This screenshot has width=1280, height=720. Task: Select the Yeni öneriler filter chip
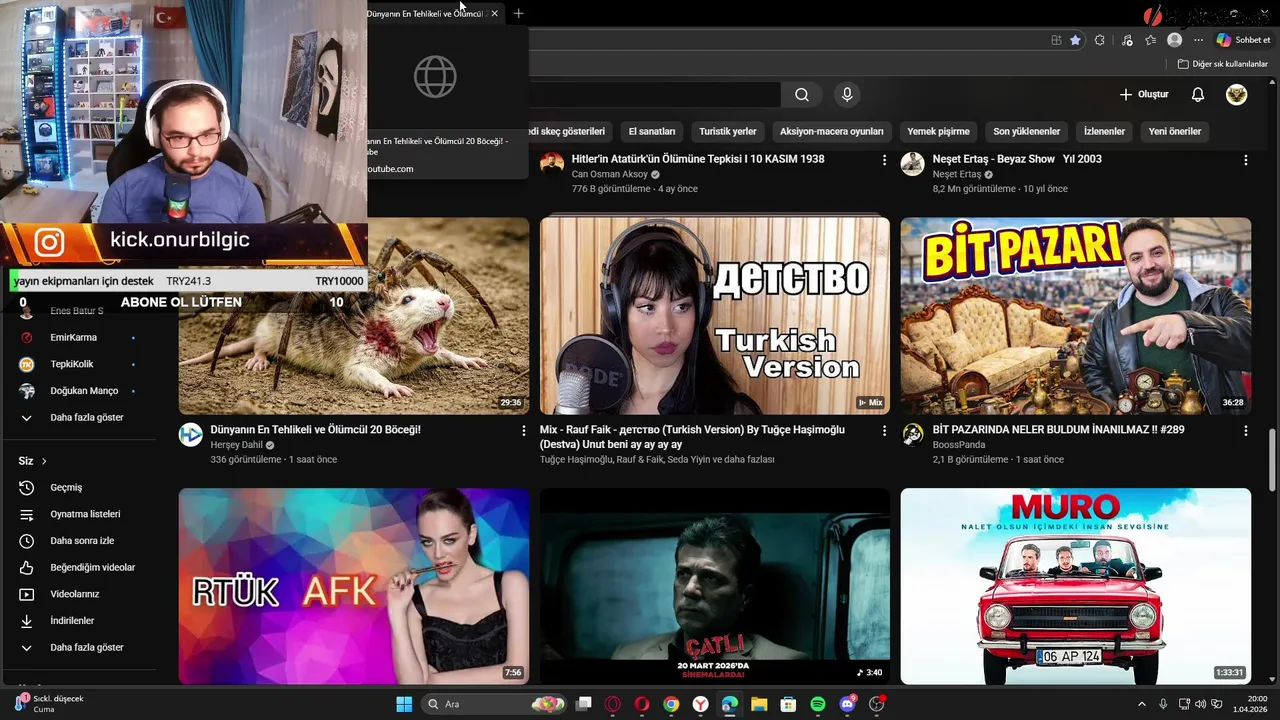[x=1175, y=131]
